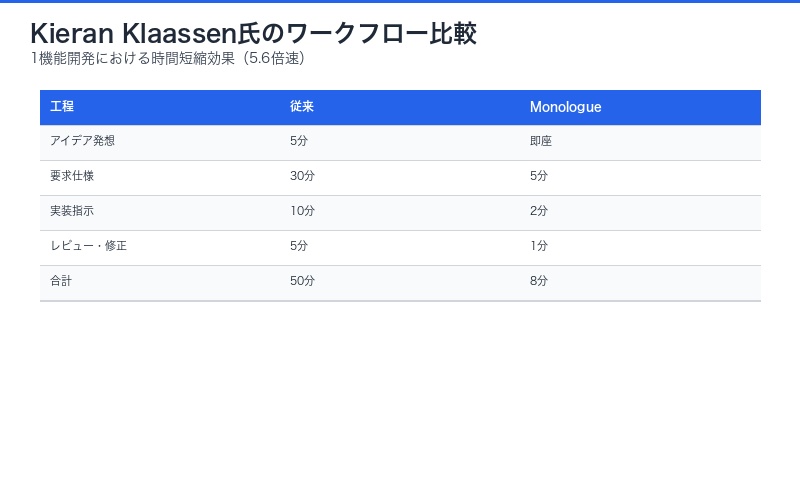
Task: Select the '要求仕様' row label
Action: coord(72,177)
